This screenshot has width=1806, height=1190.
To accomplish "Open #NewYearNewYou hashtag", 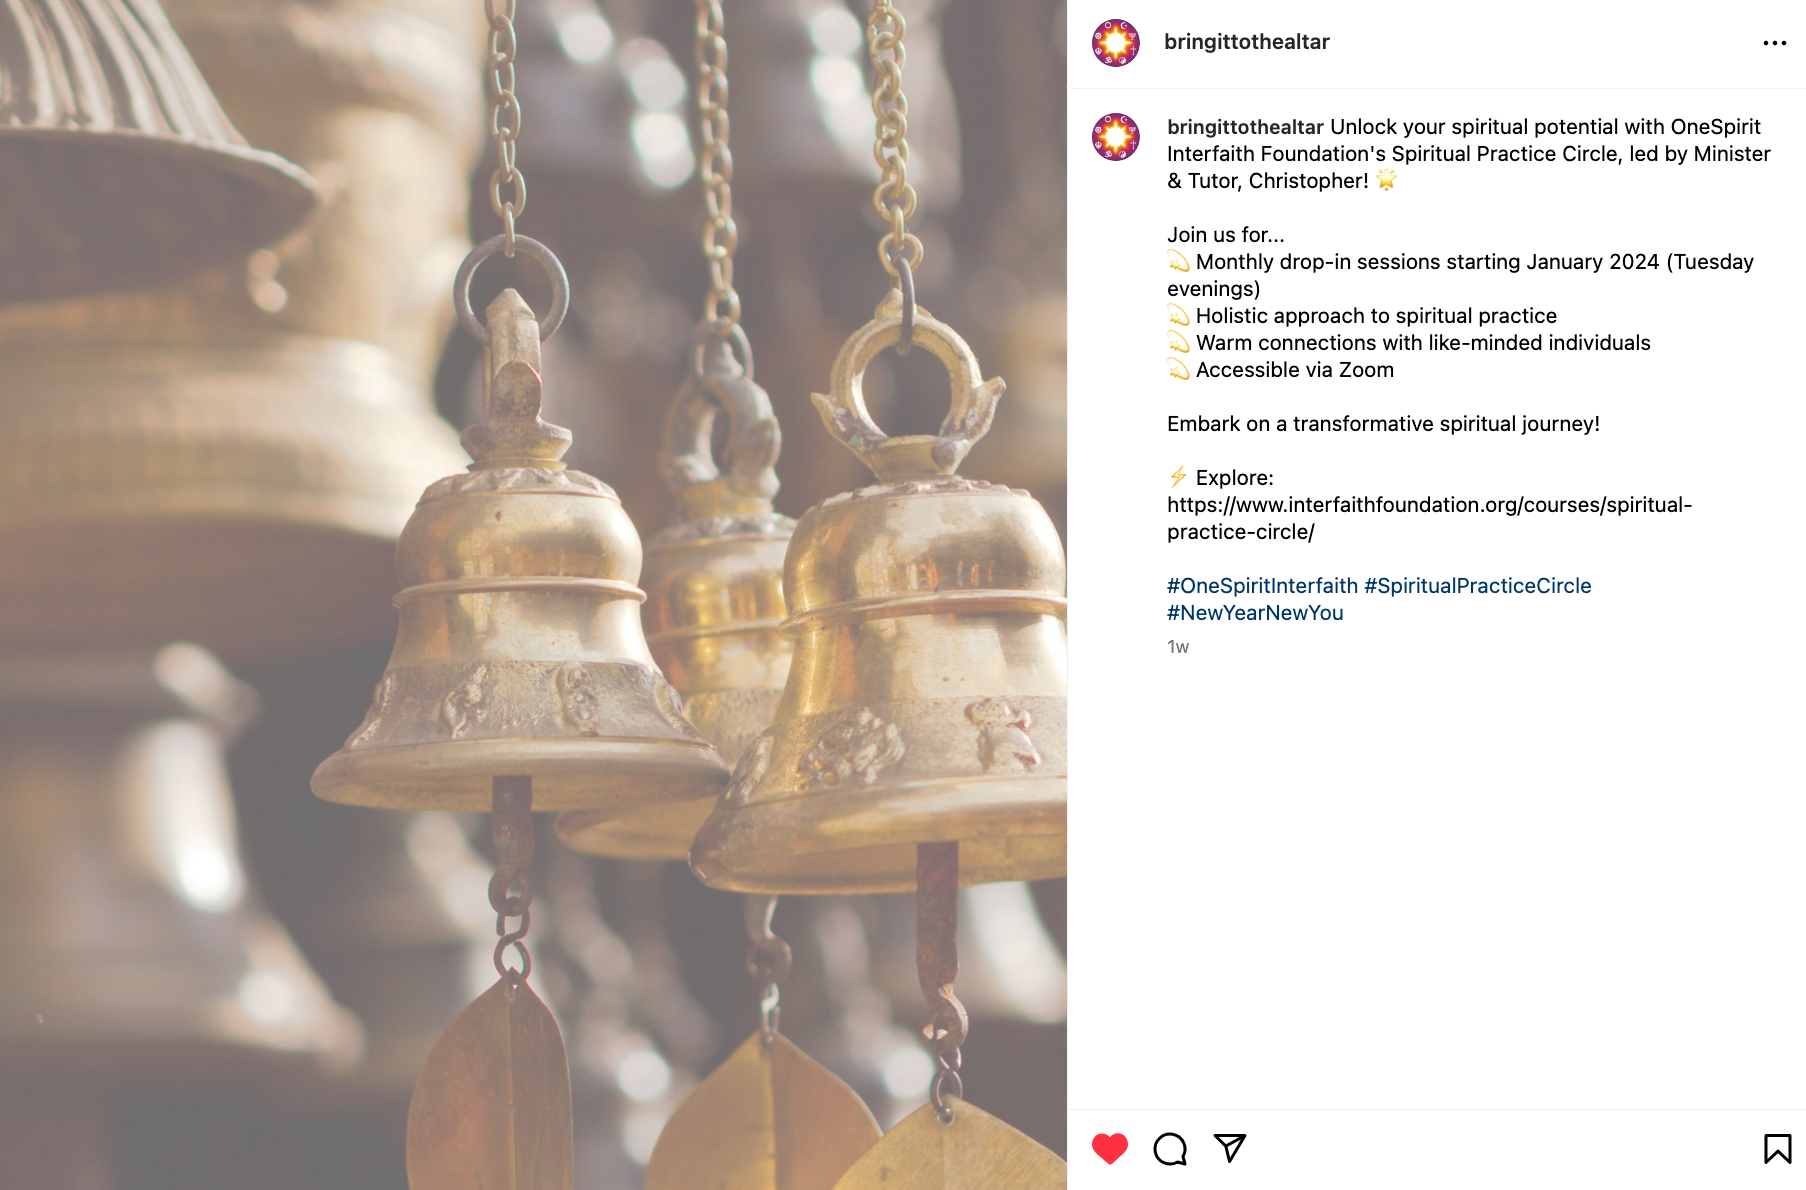I will pyautogui.click(x=1255, y=613).
